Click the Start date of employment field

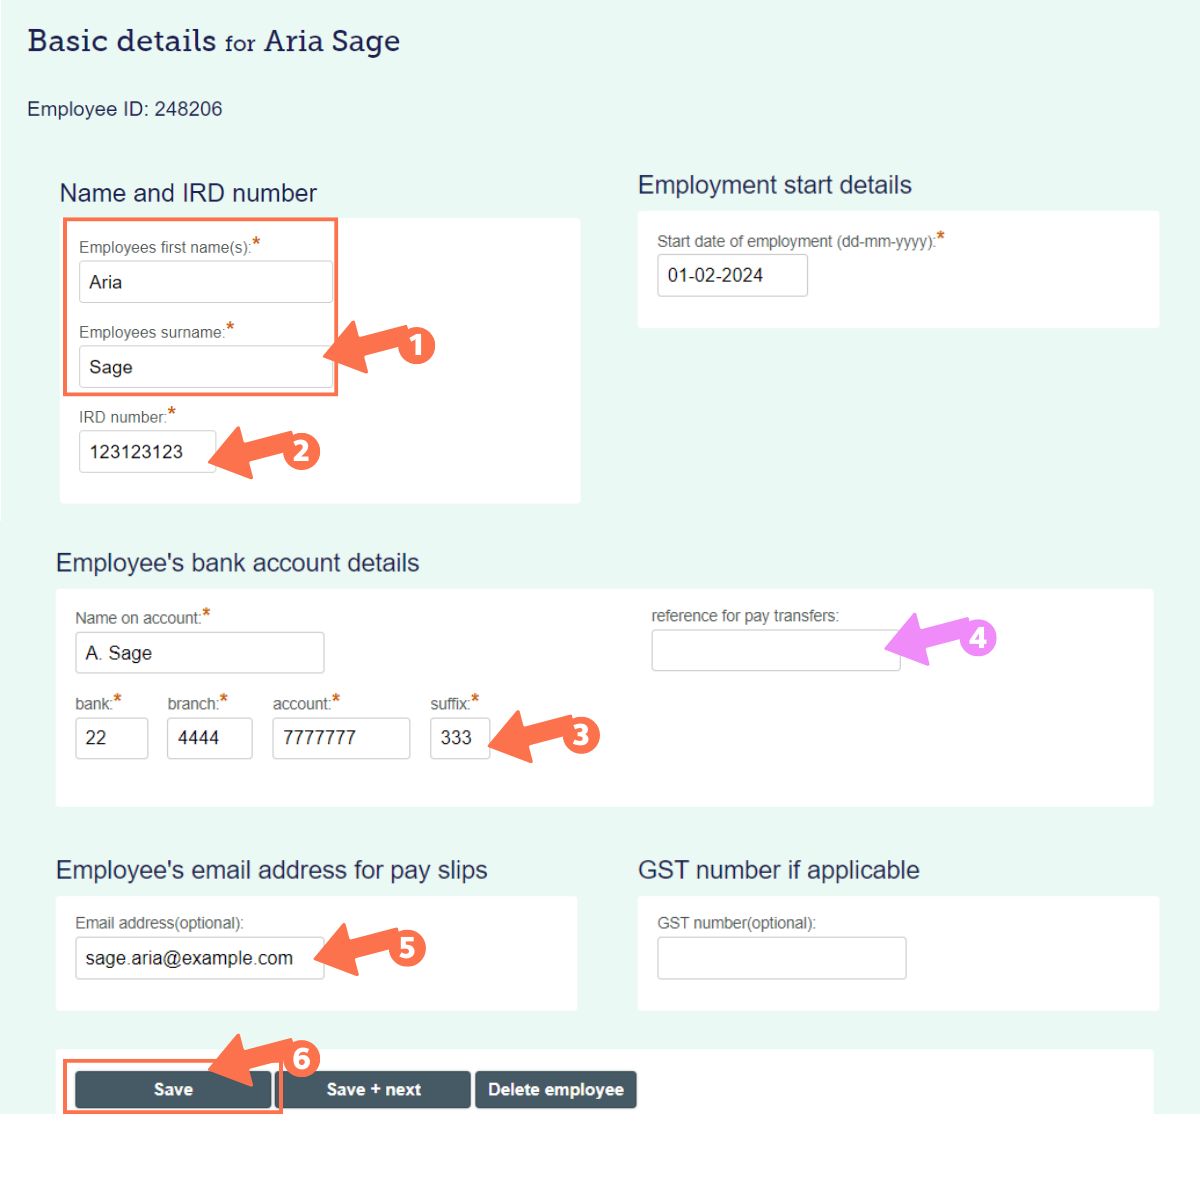732,276
